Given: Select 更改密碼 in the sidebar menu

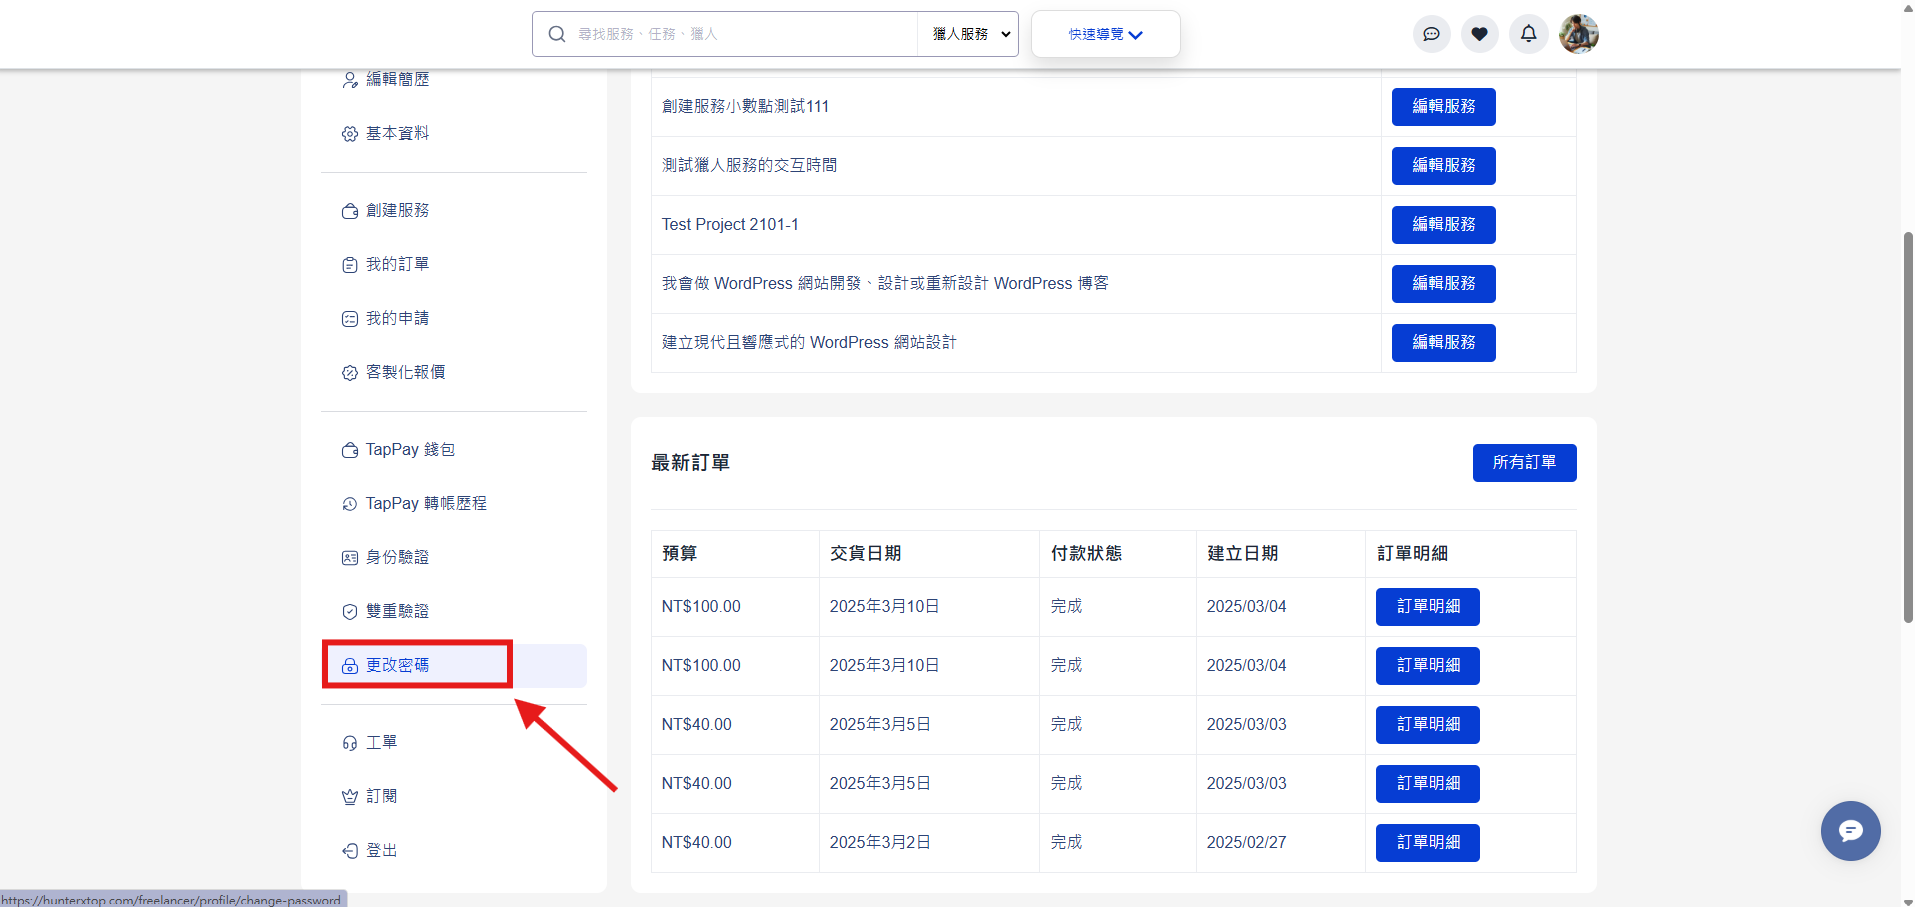Looking at the screenshot, I should [398, 666].
